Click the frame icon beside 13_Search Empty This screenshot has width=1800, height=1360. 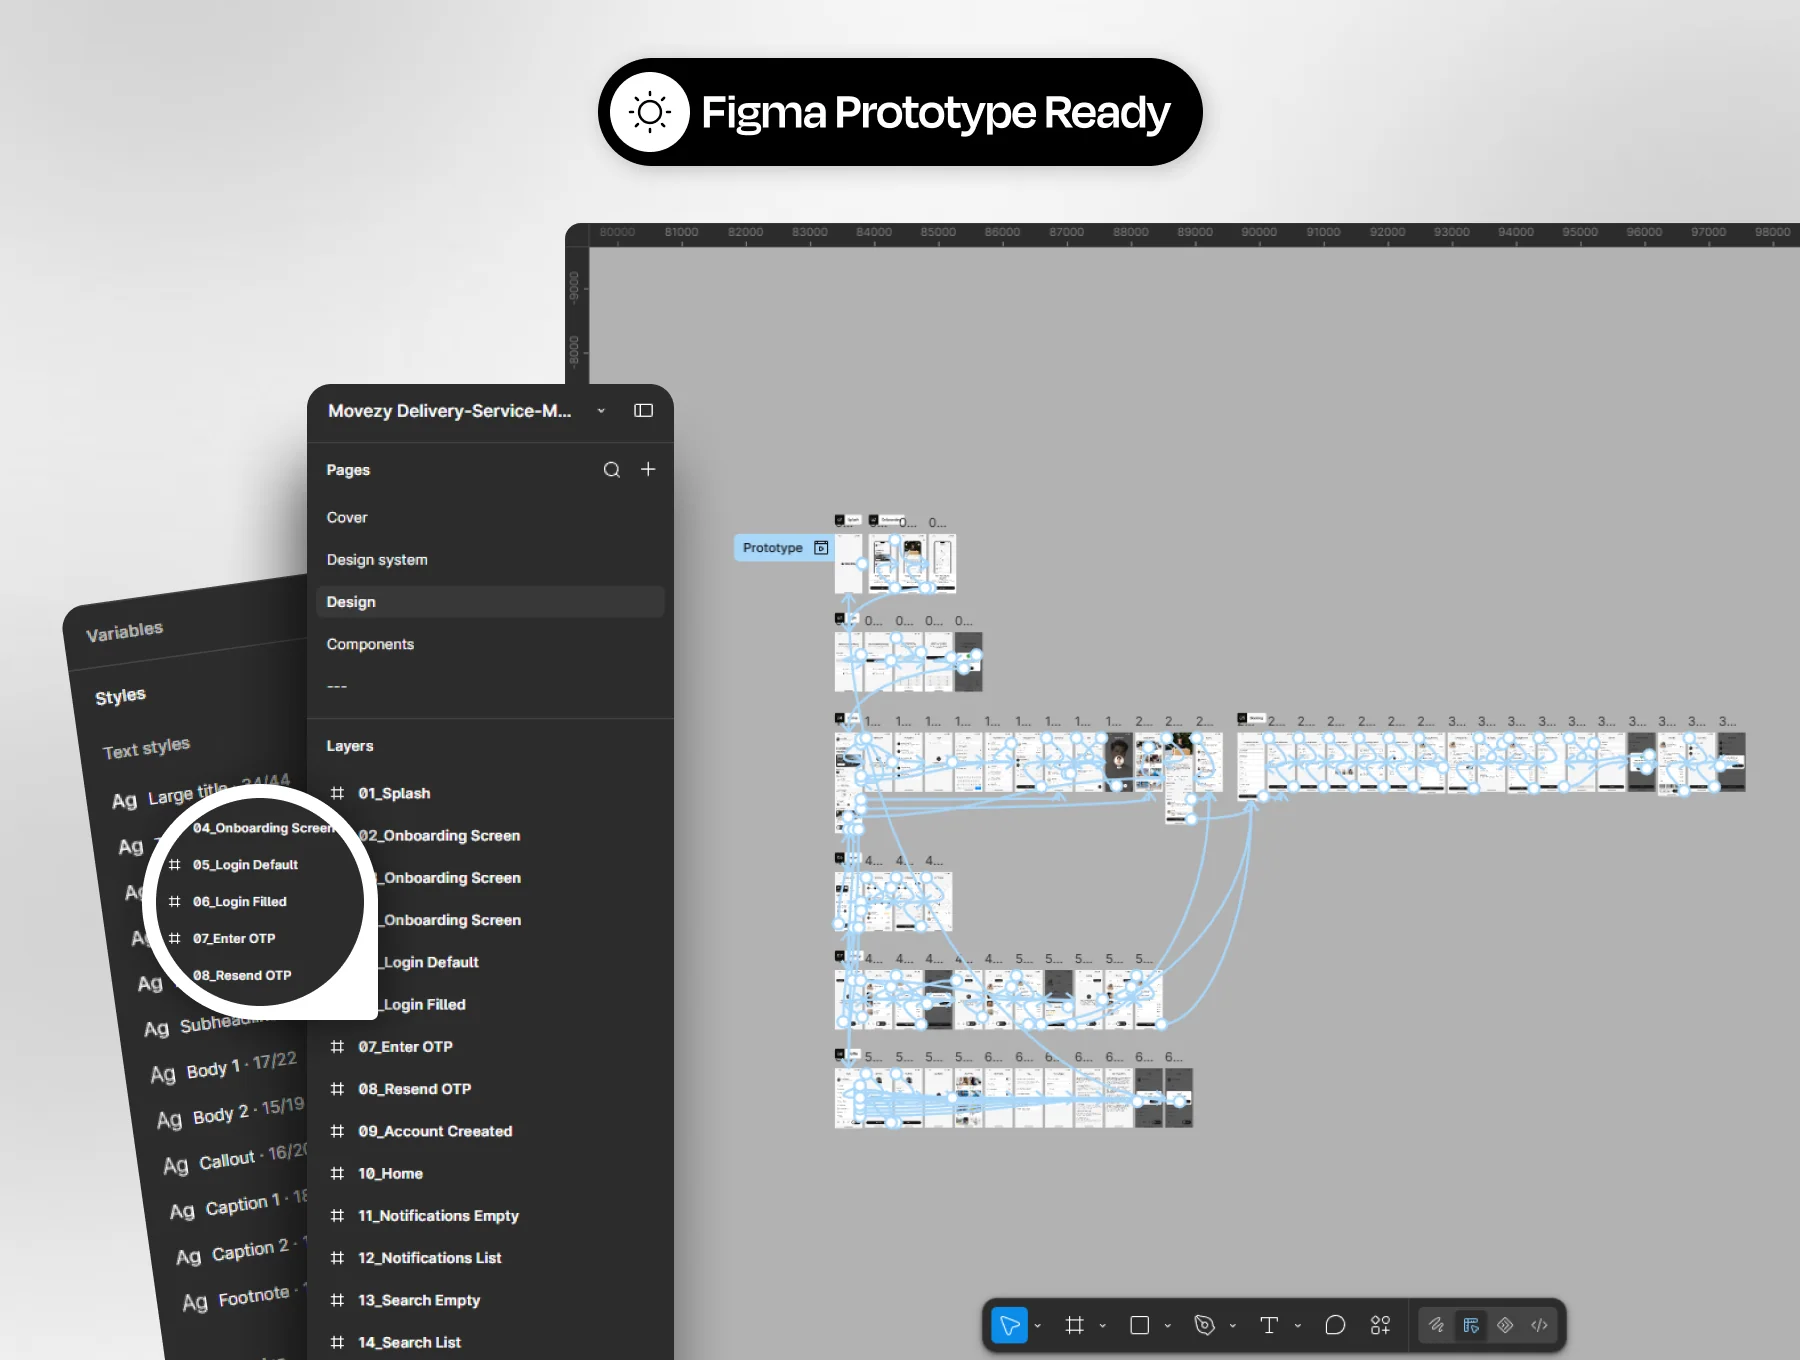[337, 1300]
